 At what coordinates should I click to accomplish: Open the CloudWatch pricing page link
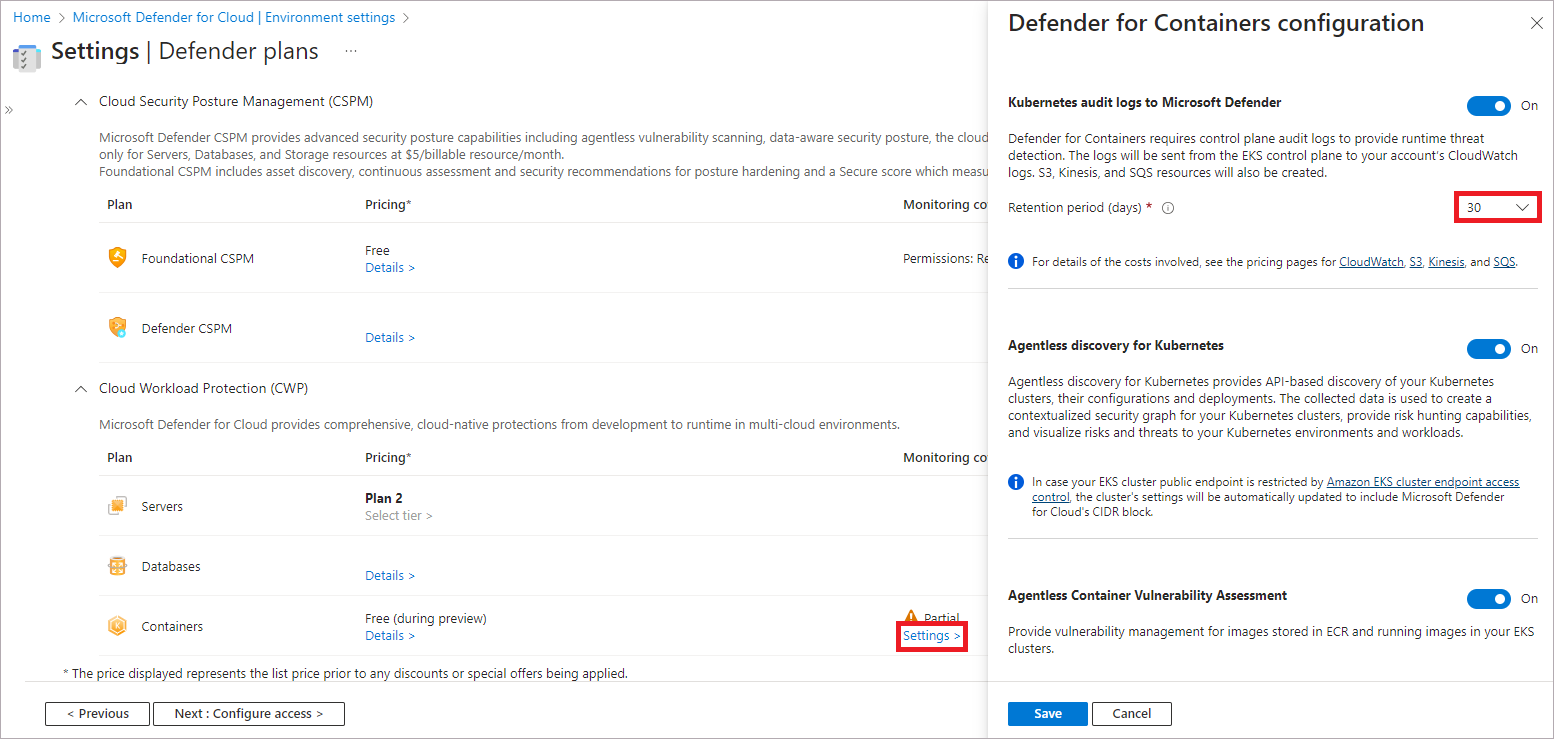tap(1371, 262)
